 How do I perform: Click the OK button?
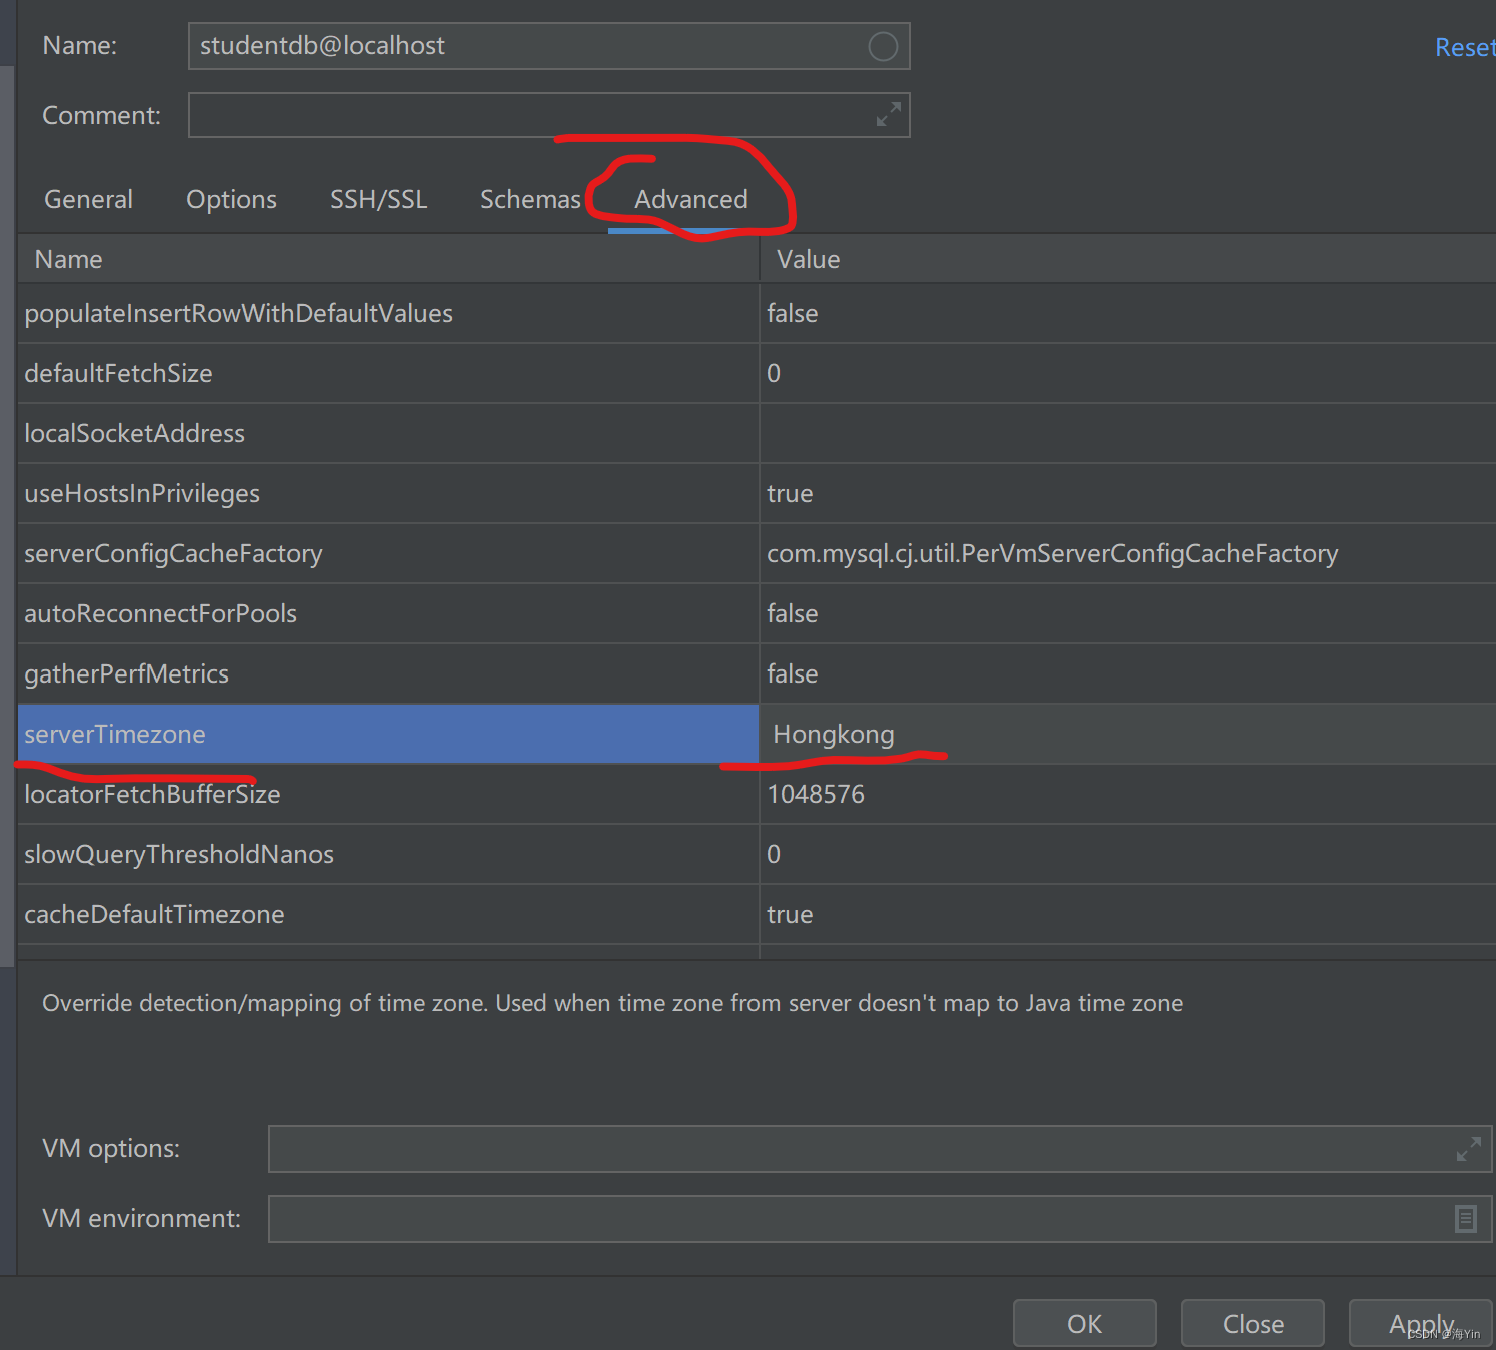pyautogui.click(x=1084, y=1324)
